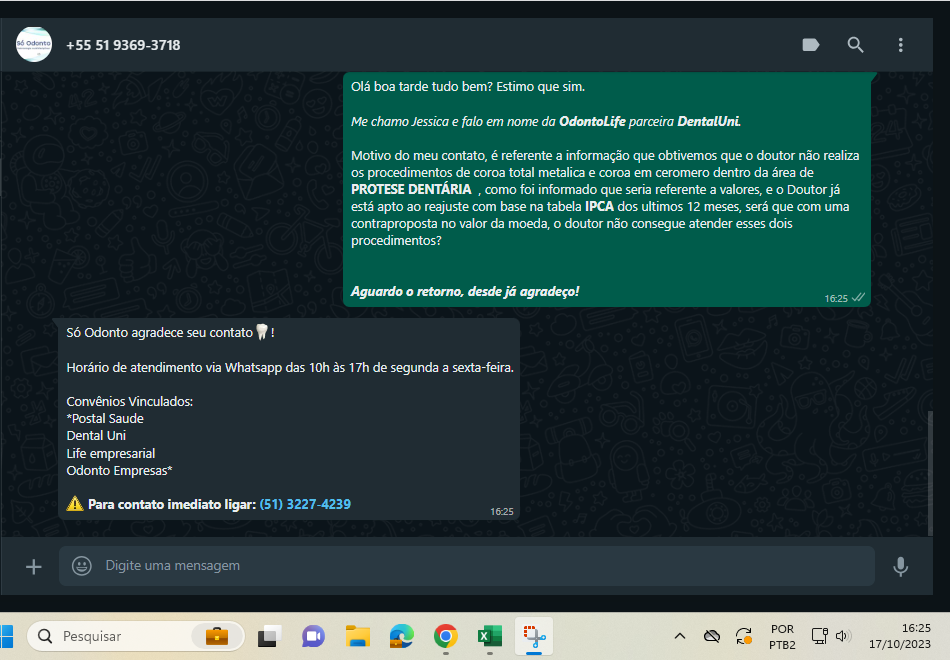The height and width of the screenshot is (660, 950).
Task: Click the received message 16:25 timestamp
Action: pos(502,512)
